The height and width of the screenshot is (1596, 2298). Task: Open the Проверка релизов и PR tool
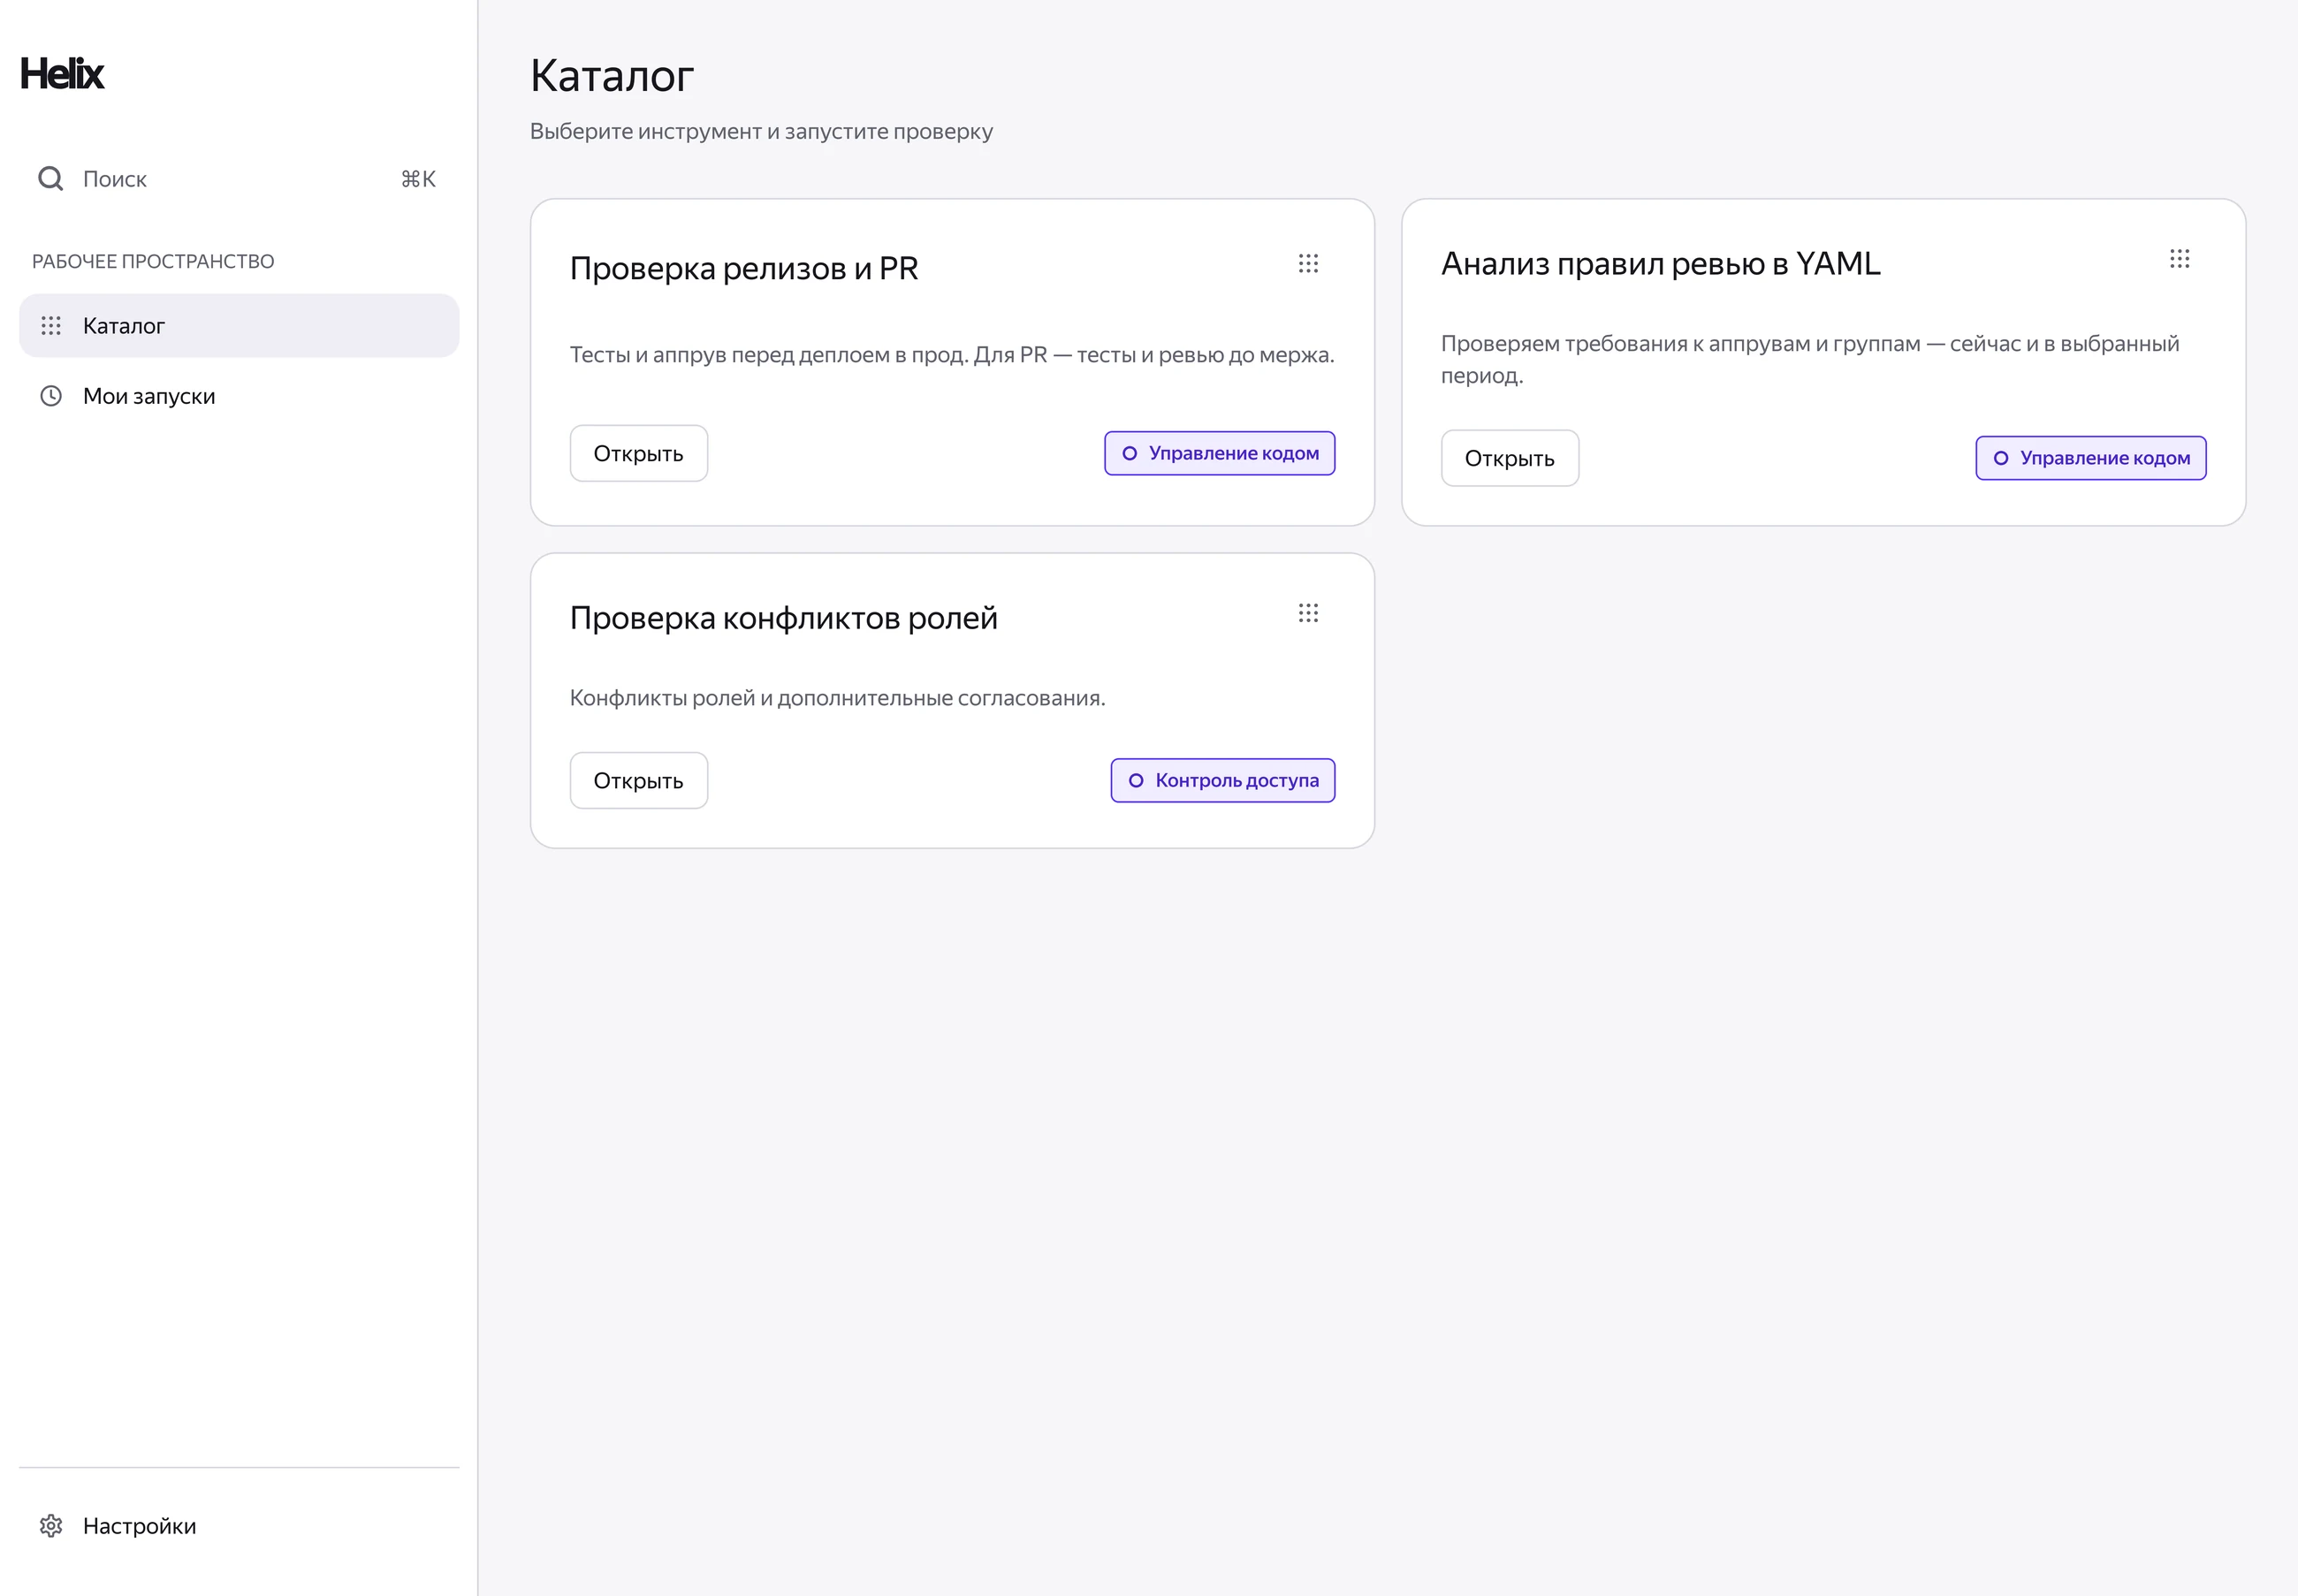[639, 454]
